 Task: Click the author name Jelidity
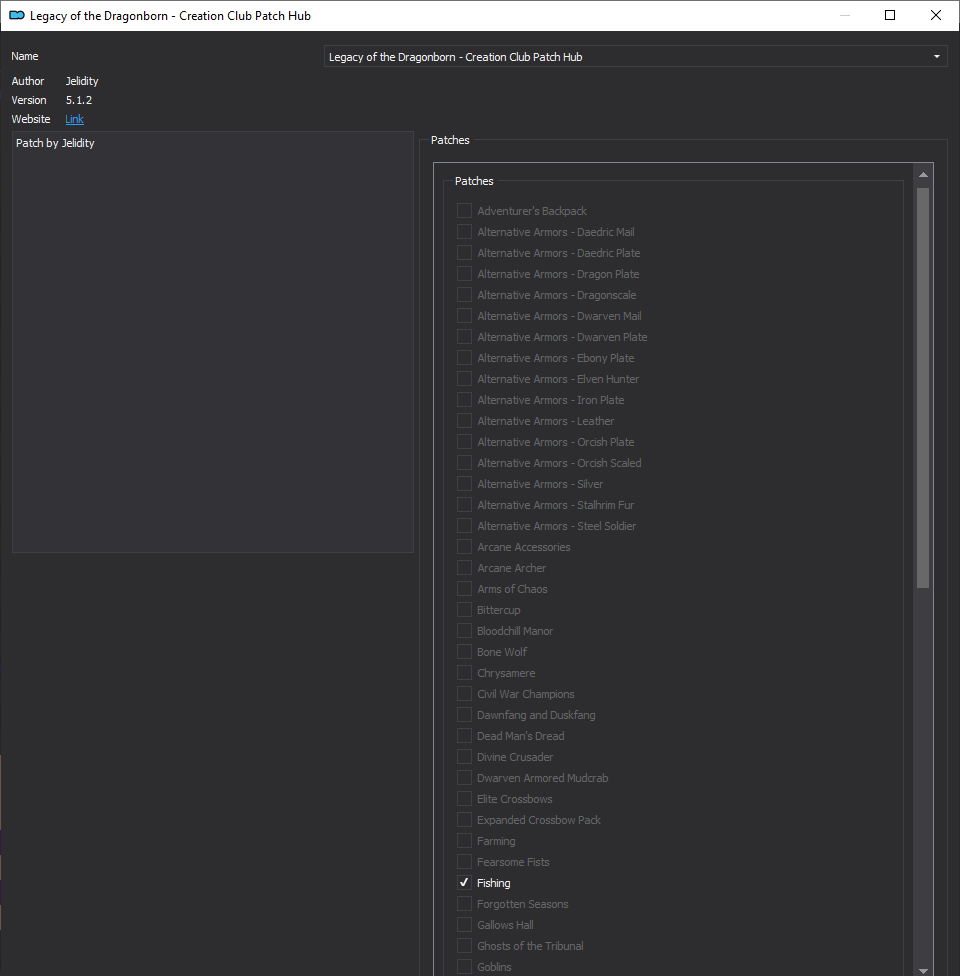(82, 81)
